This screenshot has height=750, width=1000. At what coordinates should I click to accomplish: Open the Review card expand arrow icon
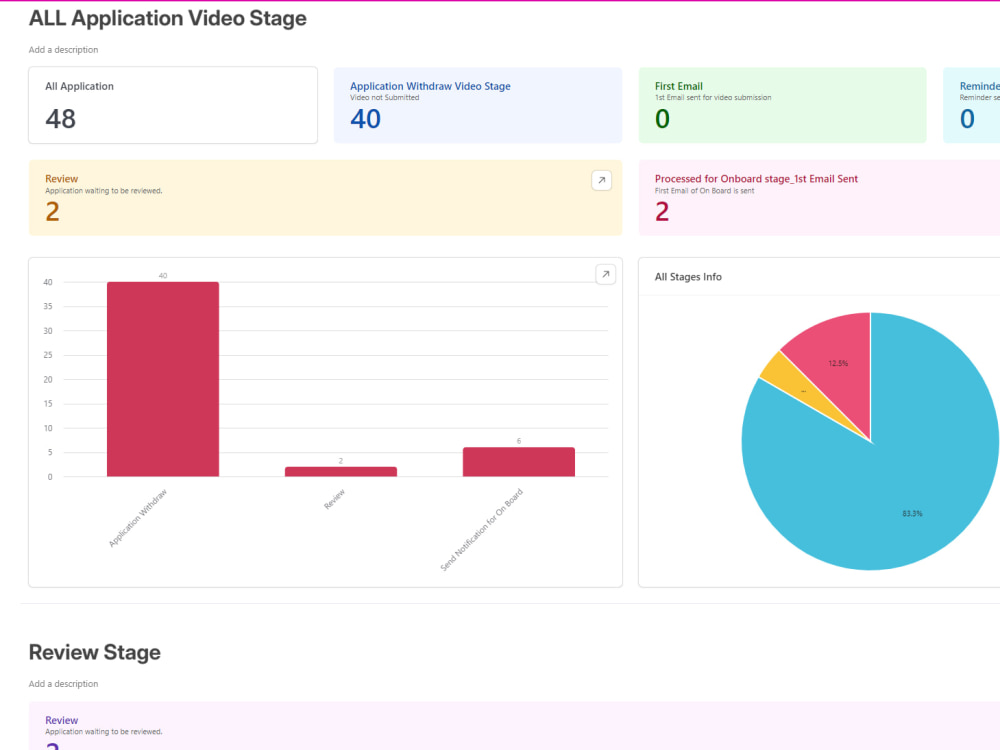(x=601, y=180)
